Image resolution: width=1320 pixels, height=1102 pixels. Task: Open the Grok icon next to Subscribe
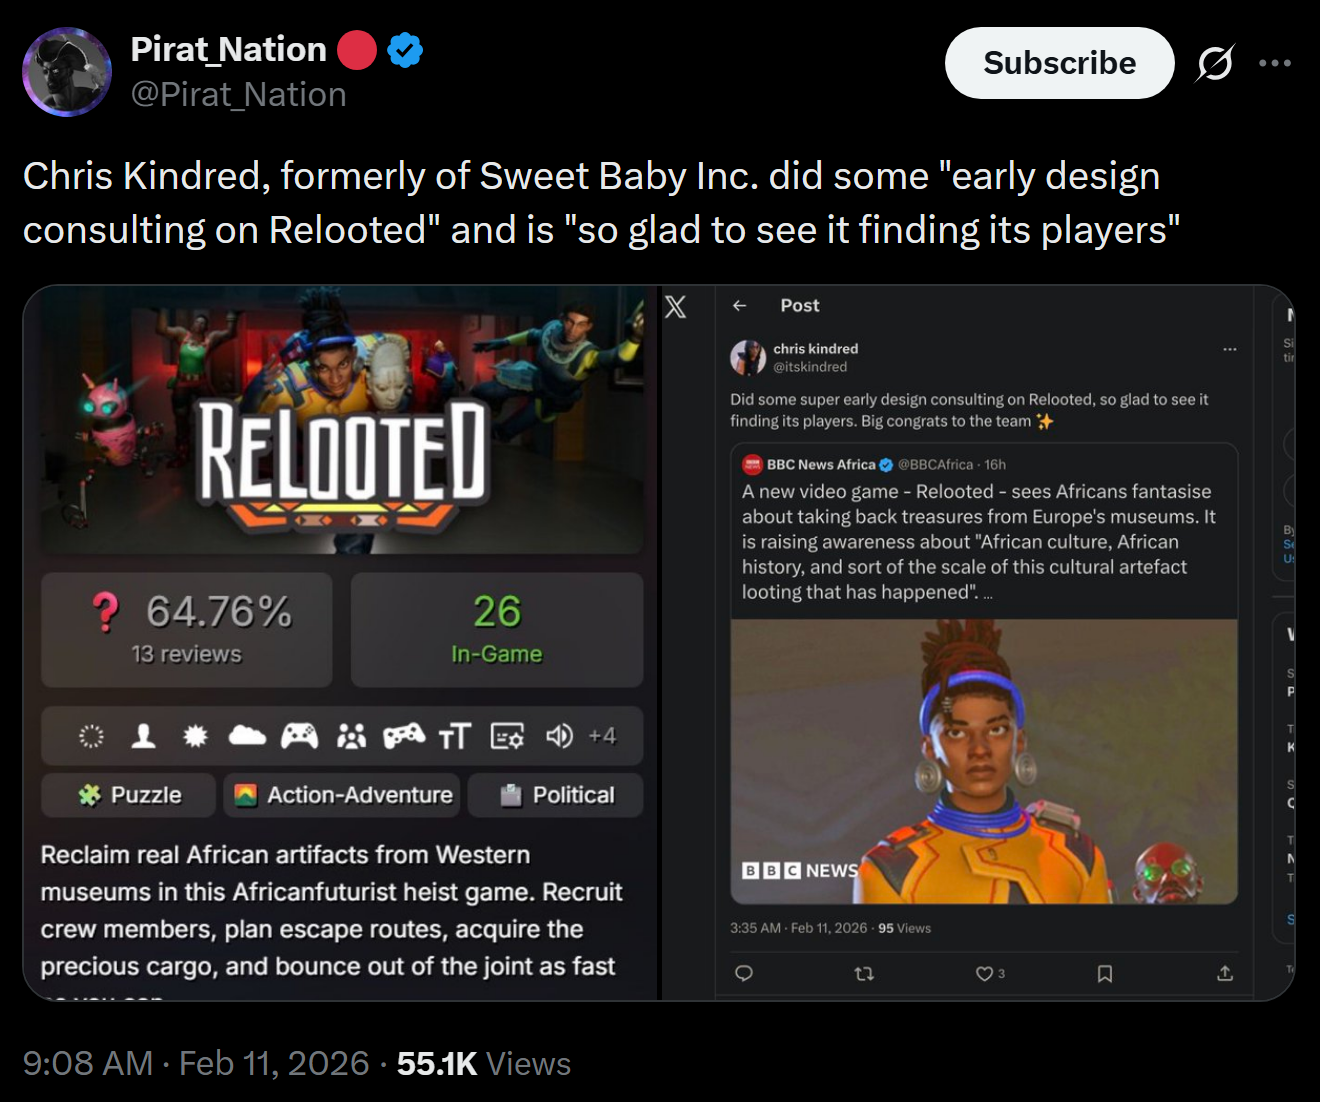(x=1215, y=63)
